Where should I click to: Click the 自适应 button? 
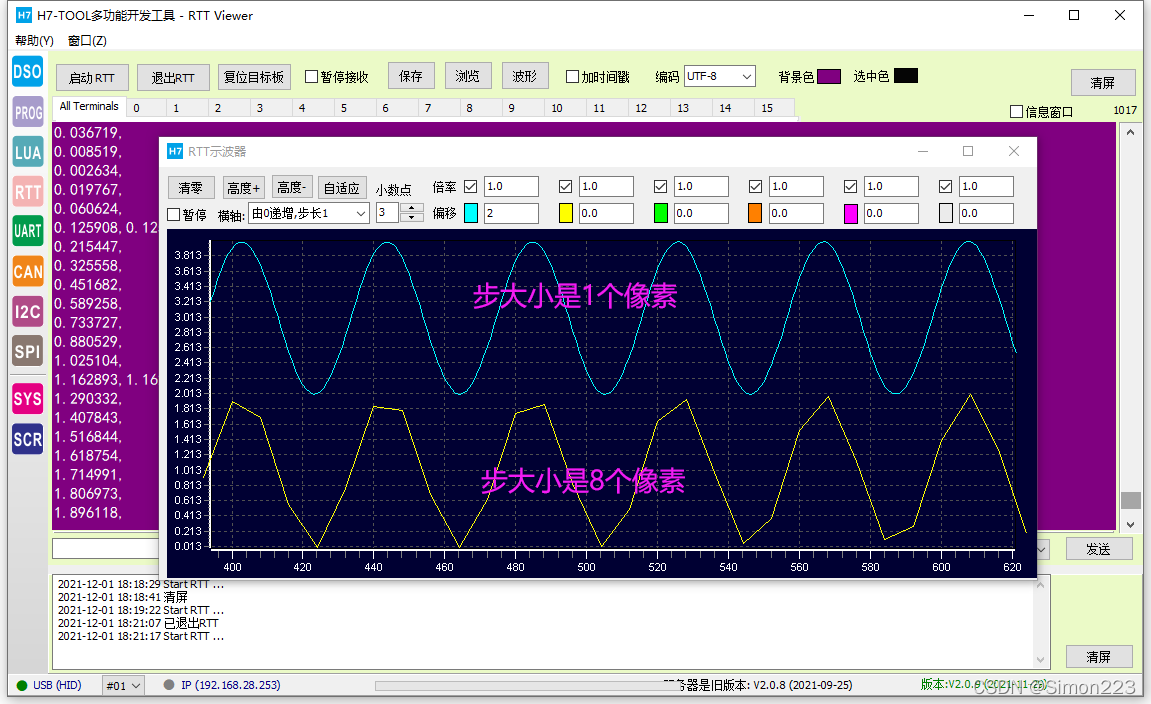(342, 188)
